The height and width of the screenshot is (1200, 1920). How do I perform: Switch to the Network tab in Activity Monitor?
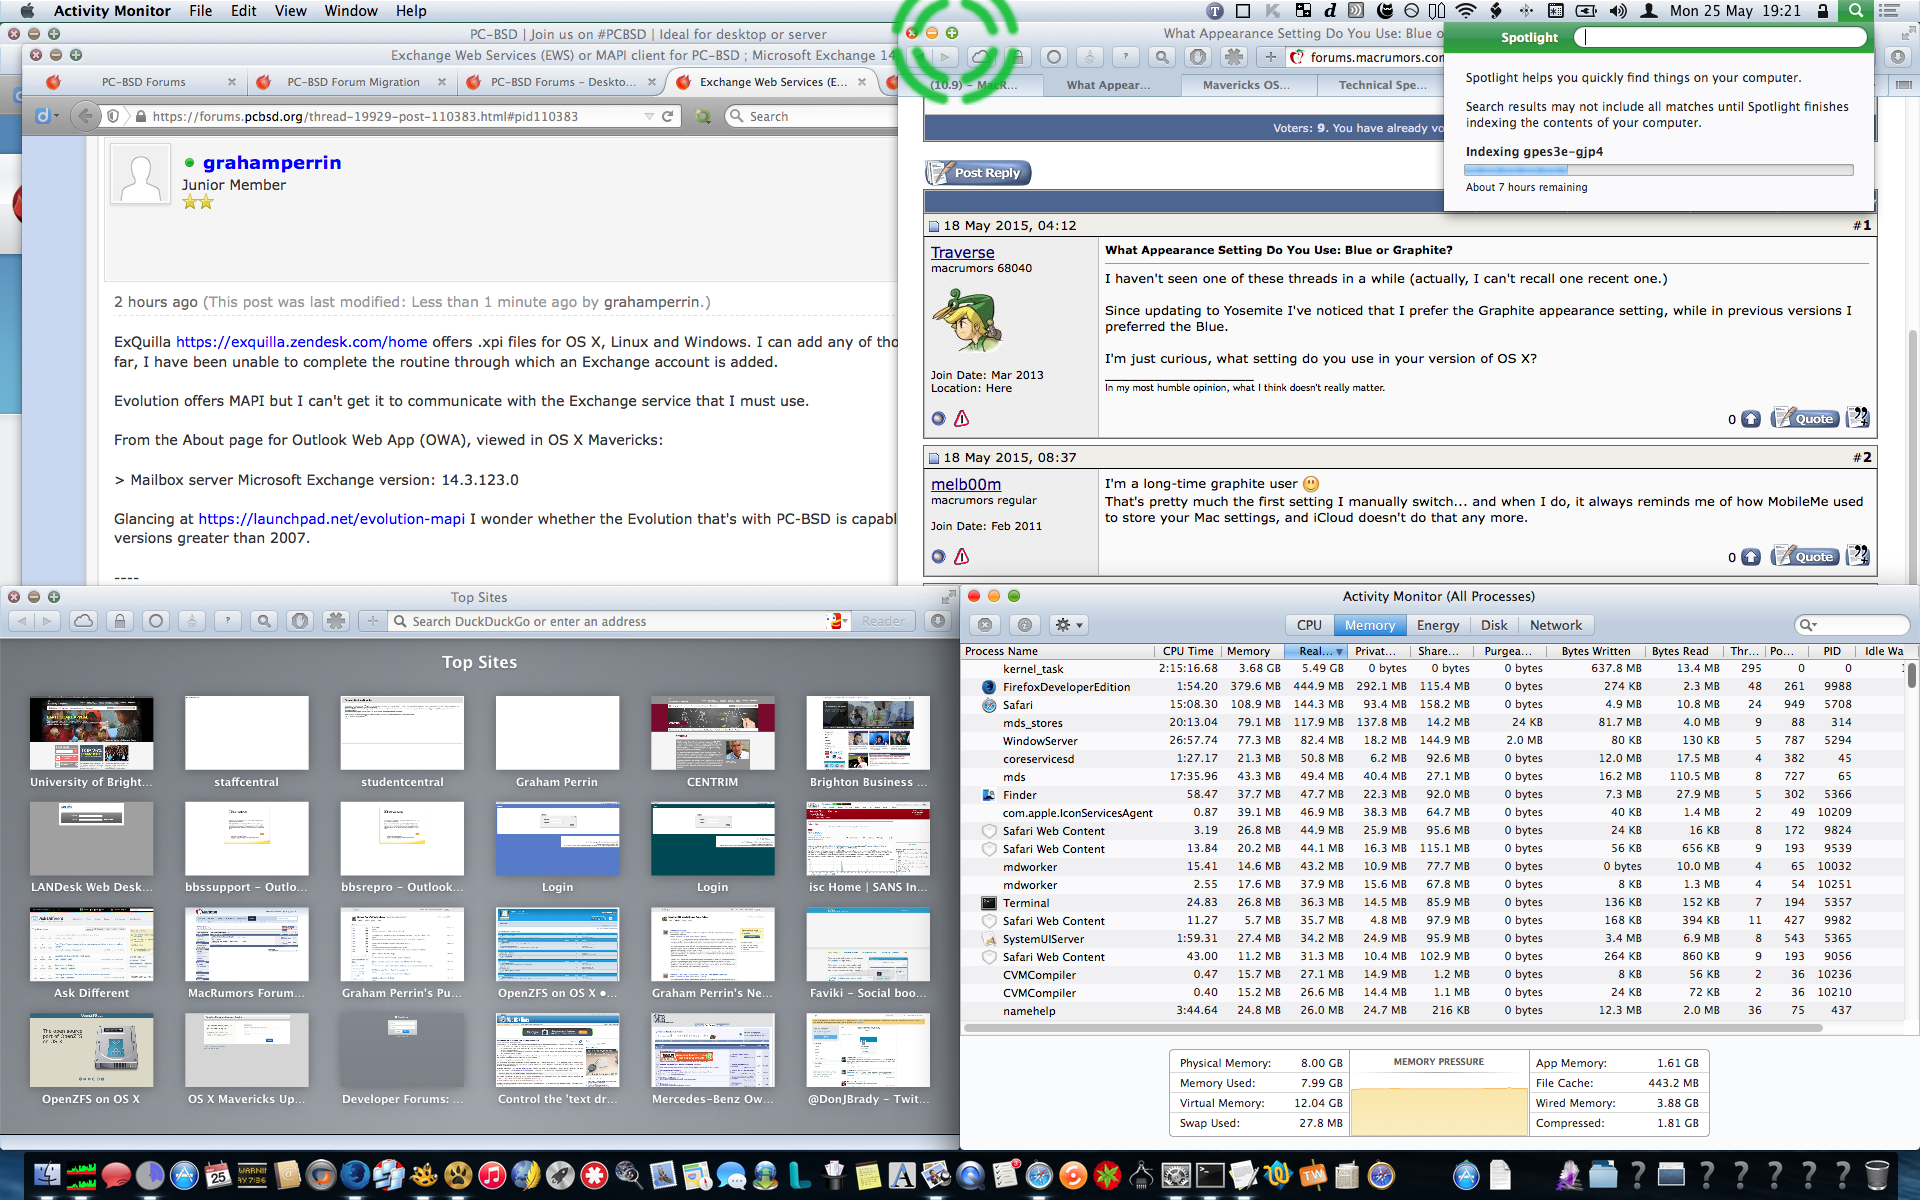(x=1556, y=625)
